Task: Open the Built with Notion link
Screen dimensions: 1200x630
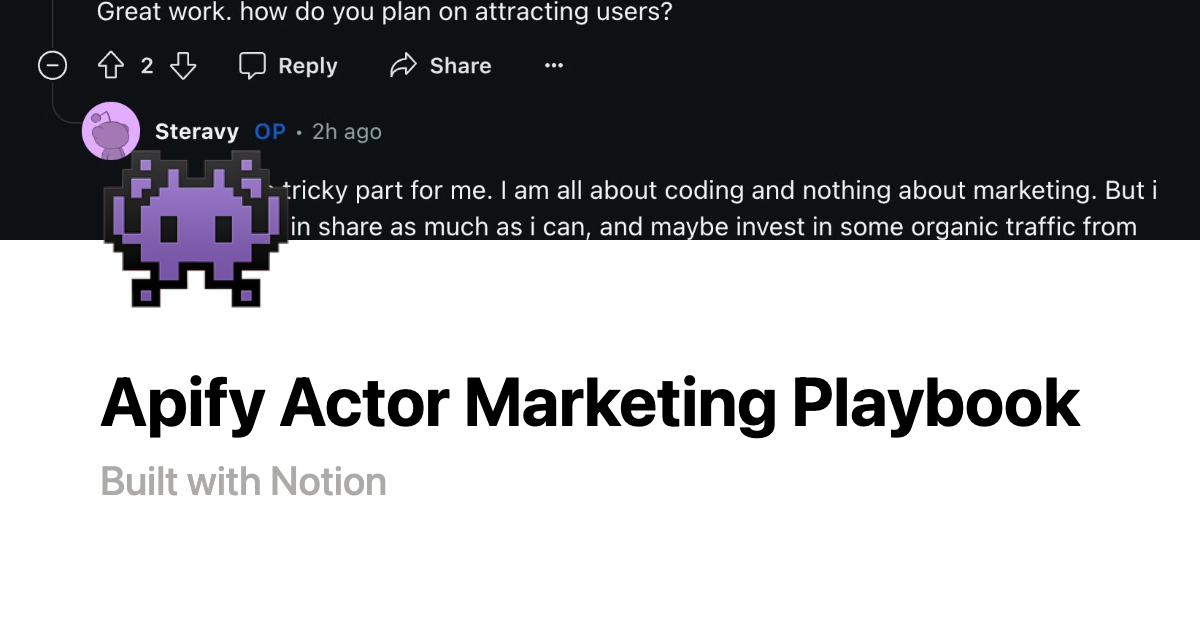Action: click(x=243, y=481)
